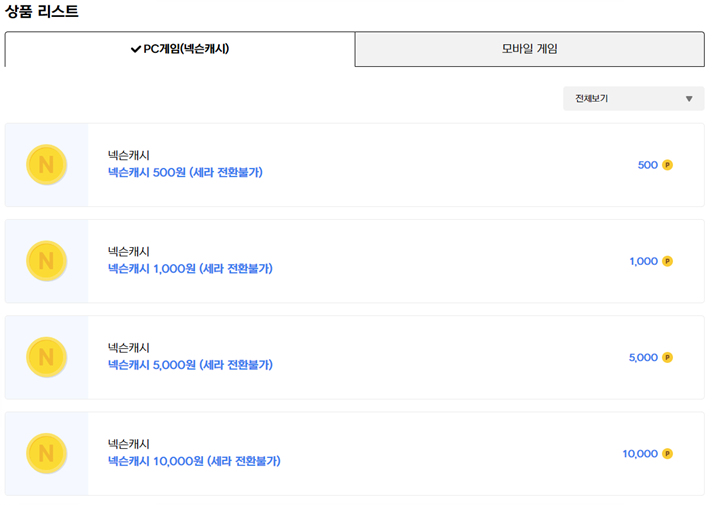Click the point badge next to 1,000
Viewport: 720px width, 505px height.
[667, 261]
